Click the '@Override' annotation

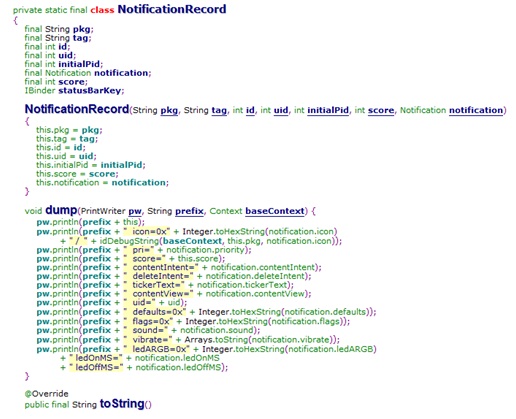tap(46, 394)
